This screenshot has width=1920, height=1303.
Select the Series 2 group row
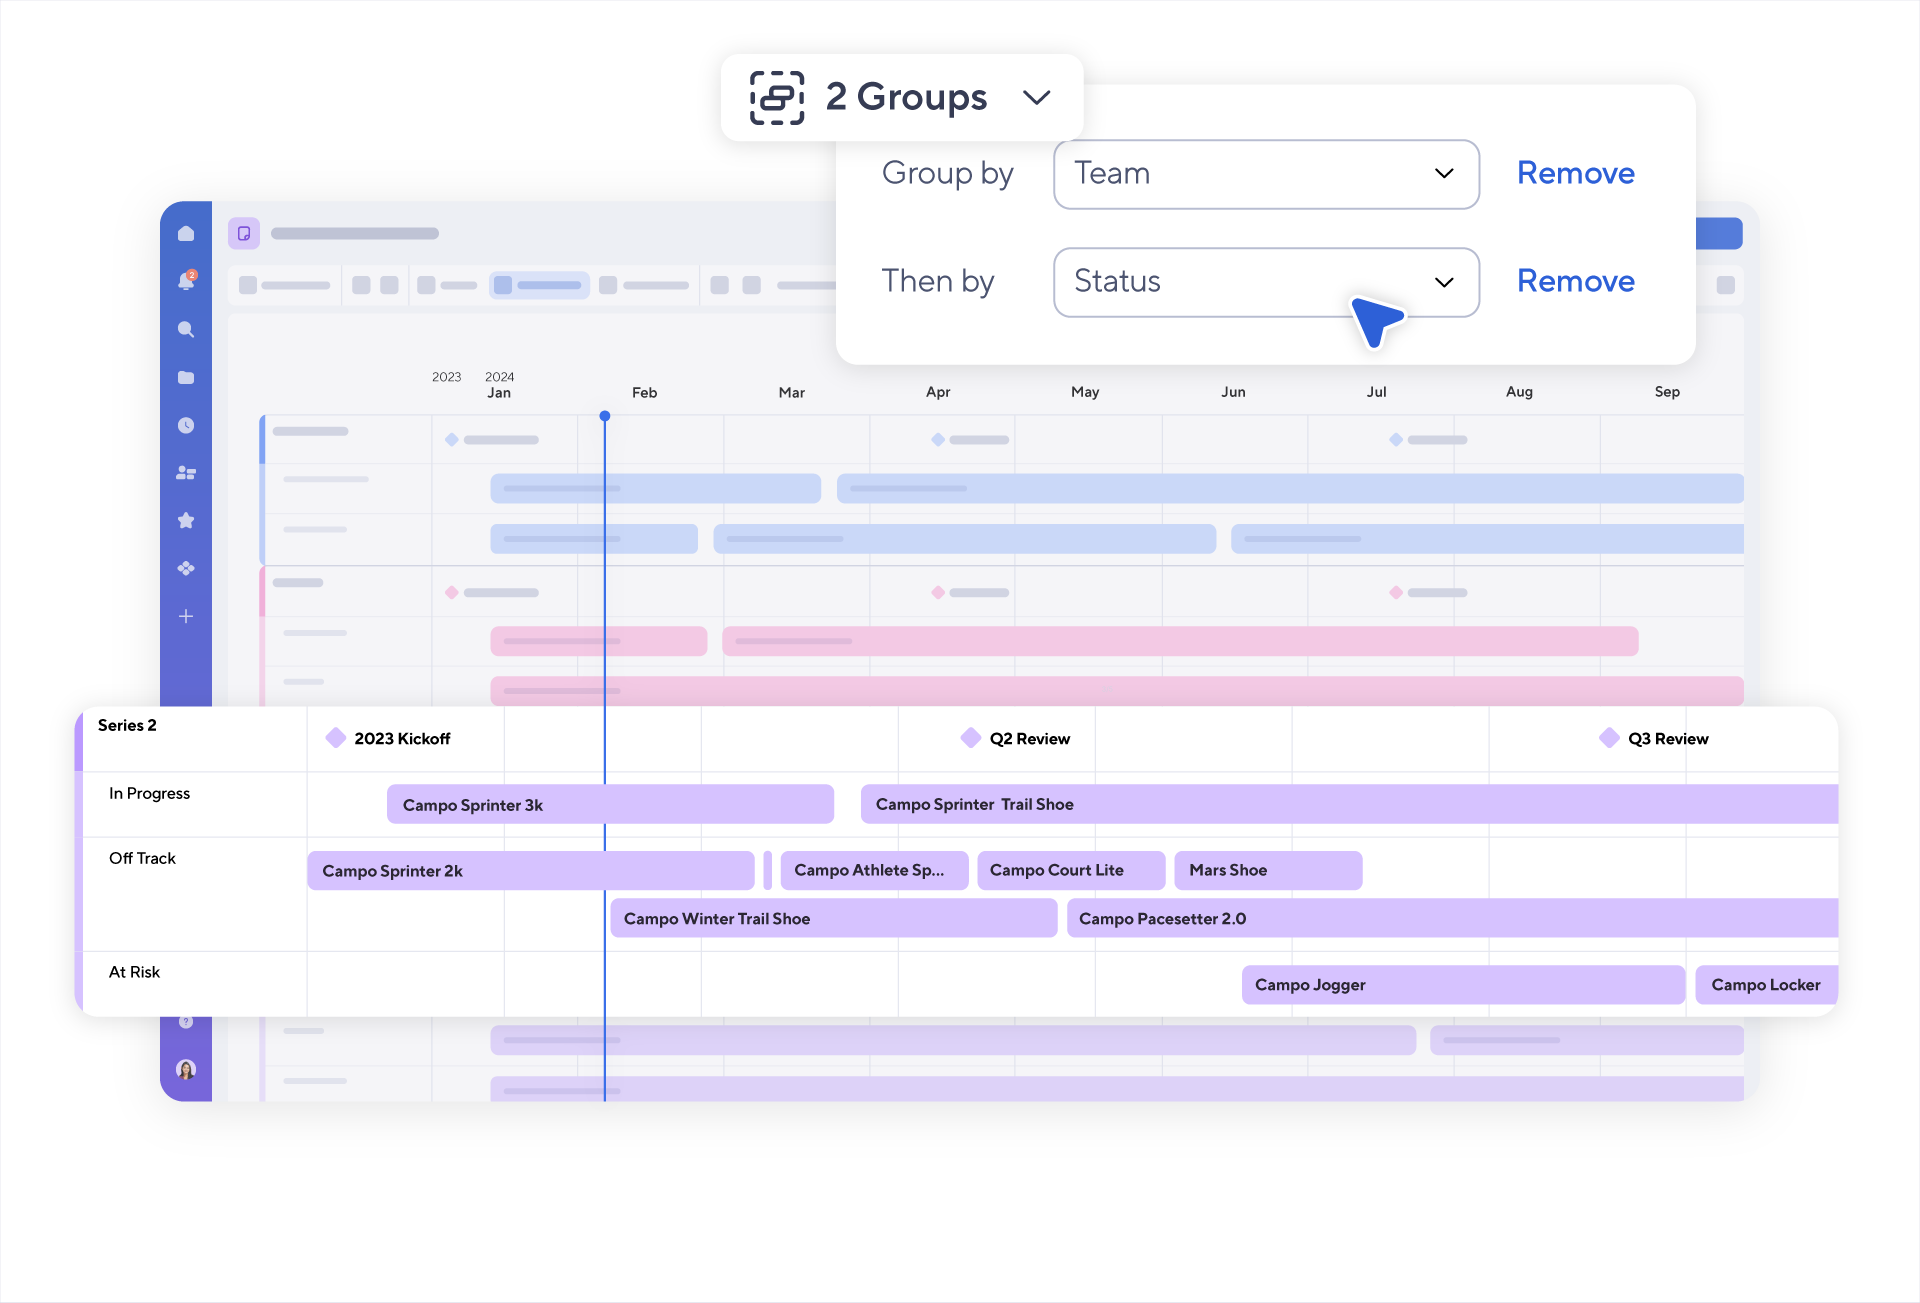tap(128, 726)
